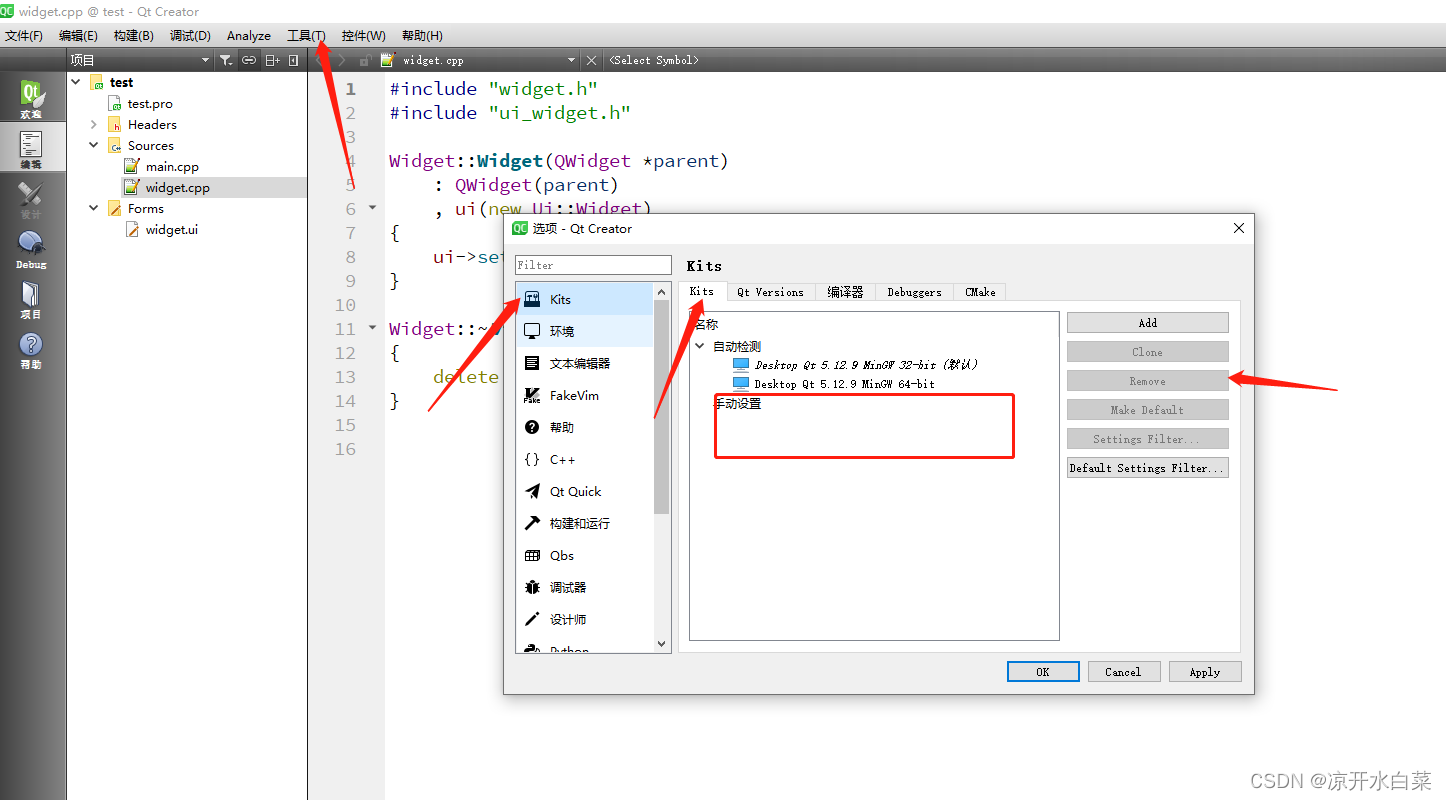This screenshot has width=1446, height=800.
Task: Switch to the Qt Versions tab
Action: click(770, 292)
